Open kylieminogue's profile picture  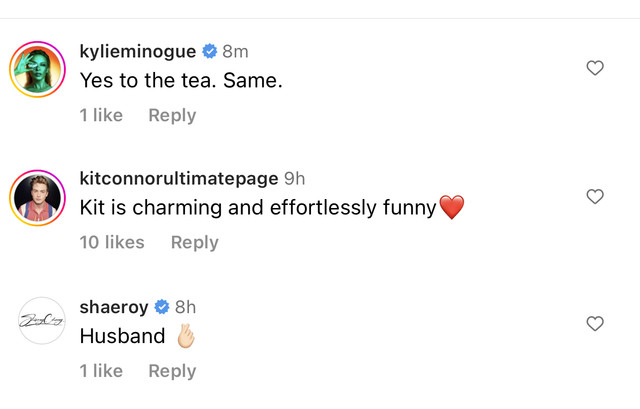click(38, 69)
